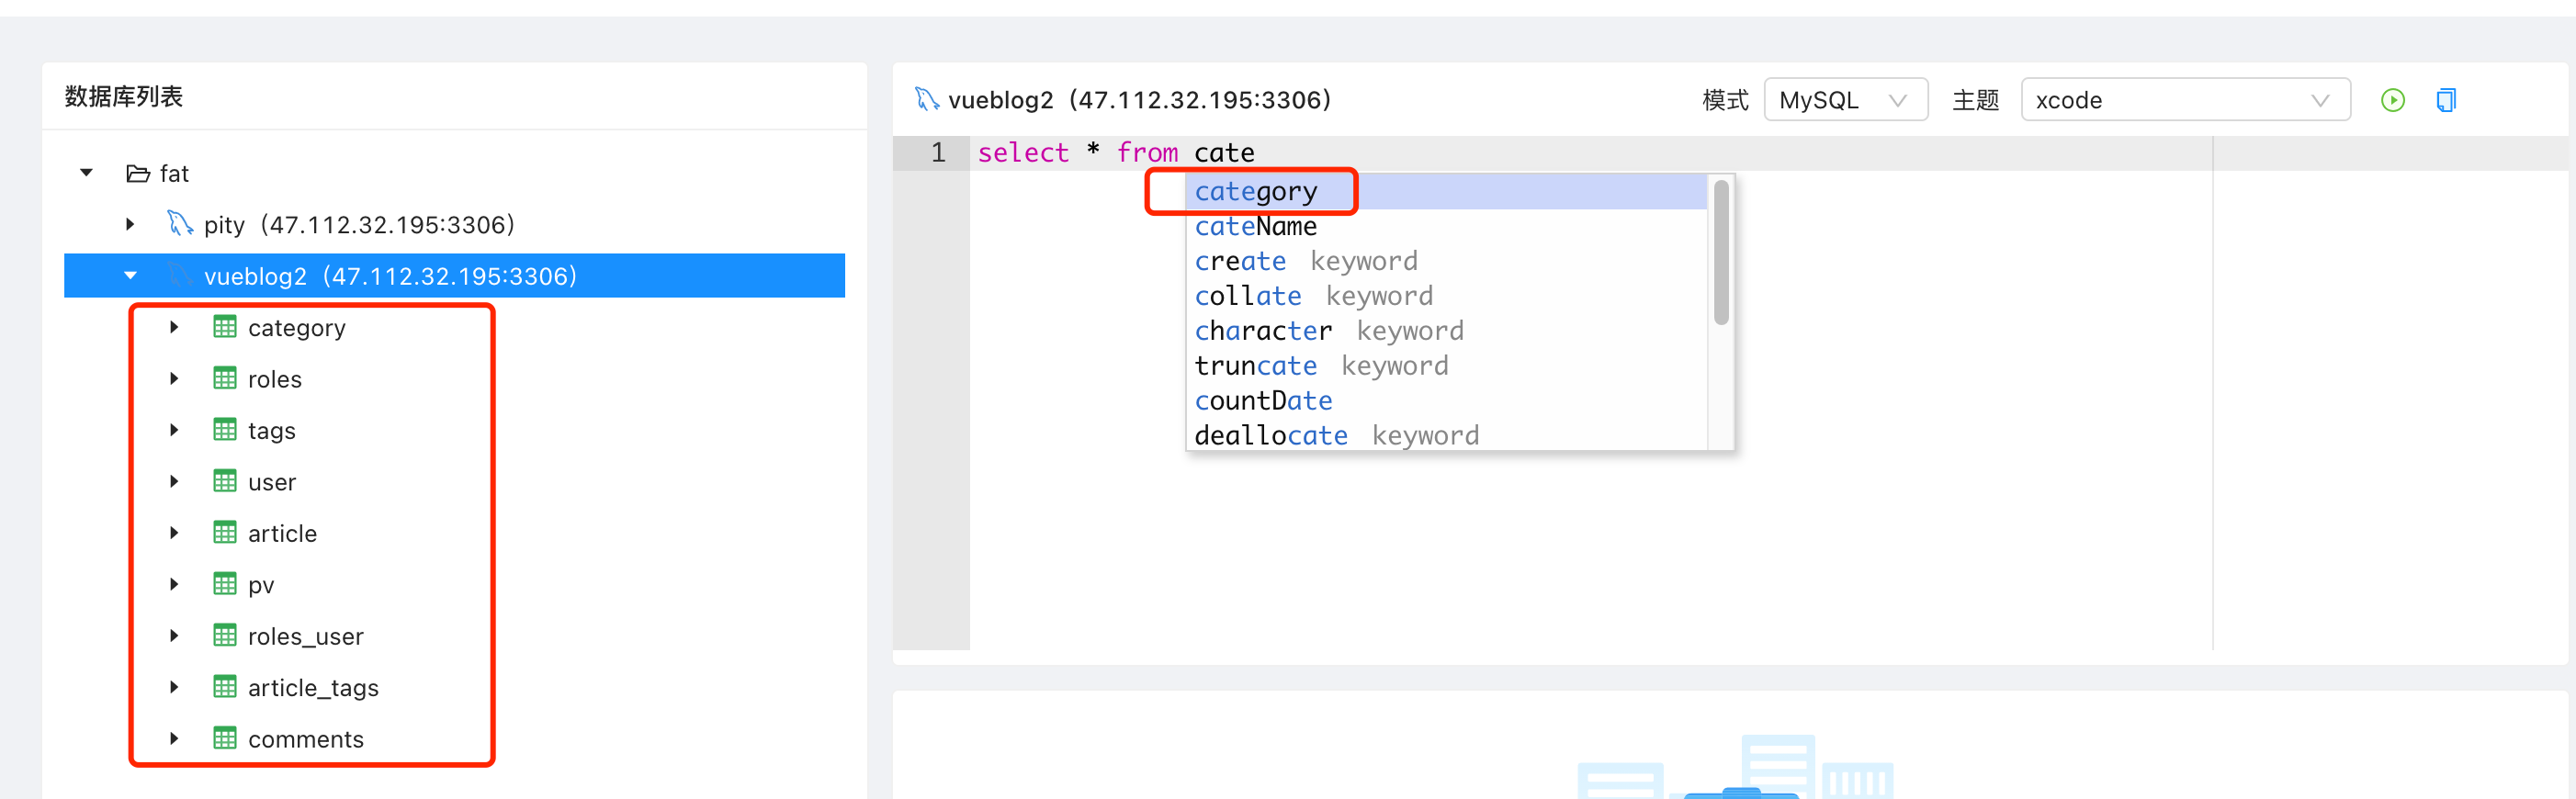2576x799 pixels.
Task: Select the vueblog2 (47.112.32.195:3306) tree row
Action: click(454, 275)
